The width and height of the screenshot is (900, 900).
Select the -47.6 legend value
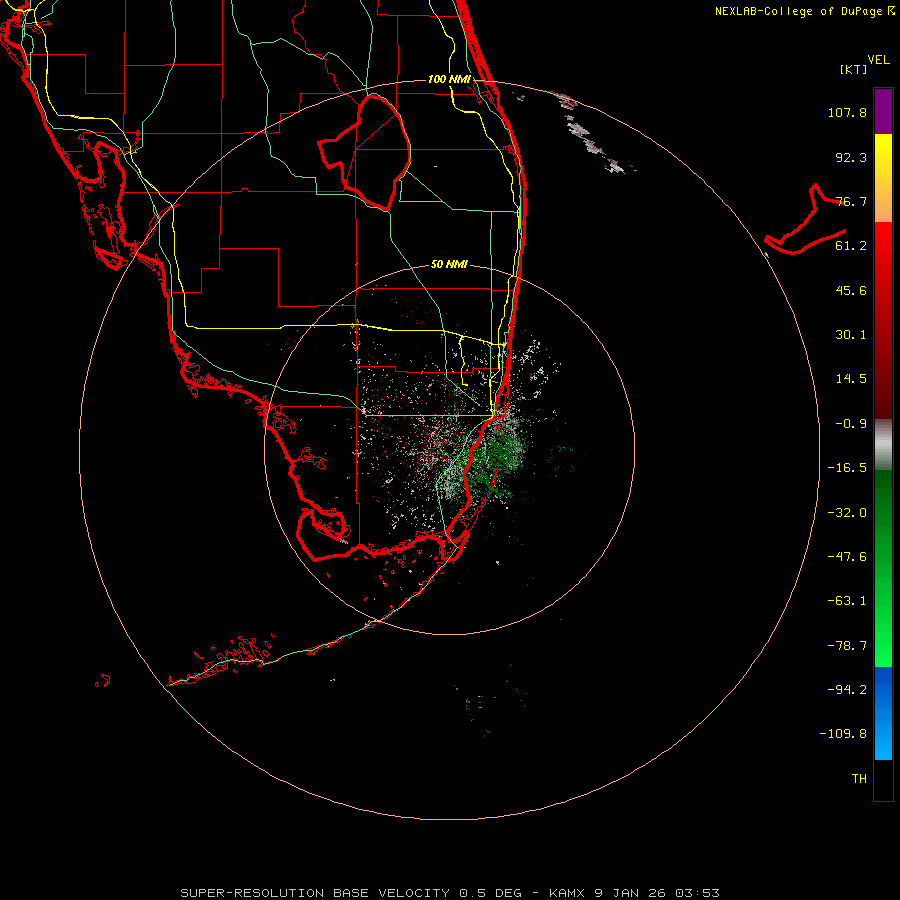click(x=847, y=557)
